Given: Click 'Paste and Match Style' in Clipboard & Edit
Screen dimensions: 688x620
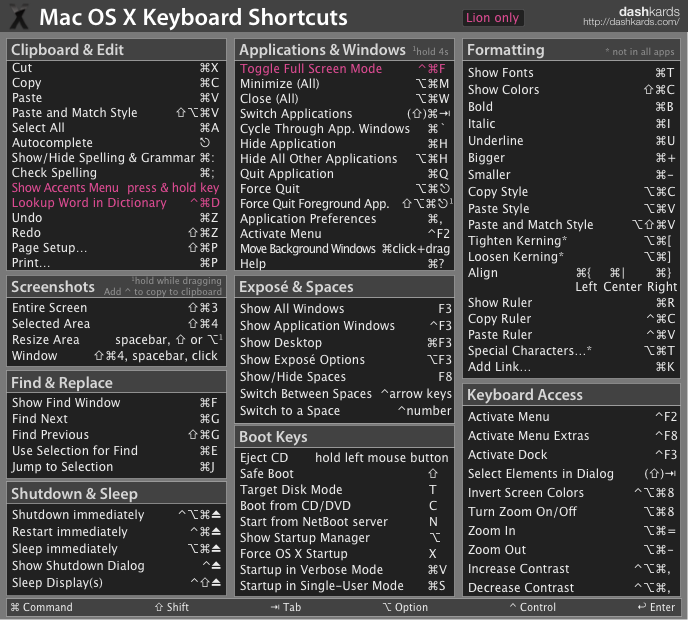Looking at the screenshot, I should coord(116,113).
